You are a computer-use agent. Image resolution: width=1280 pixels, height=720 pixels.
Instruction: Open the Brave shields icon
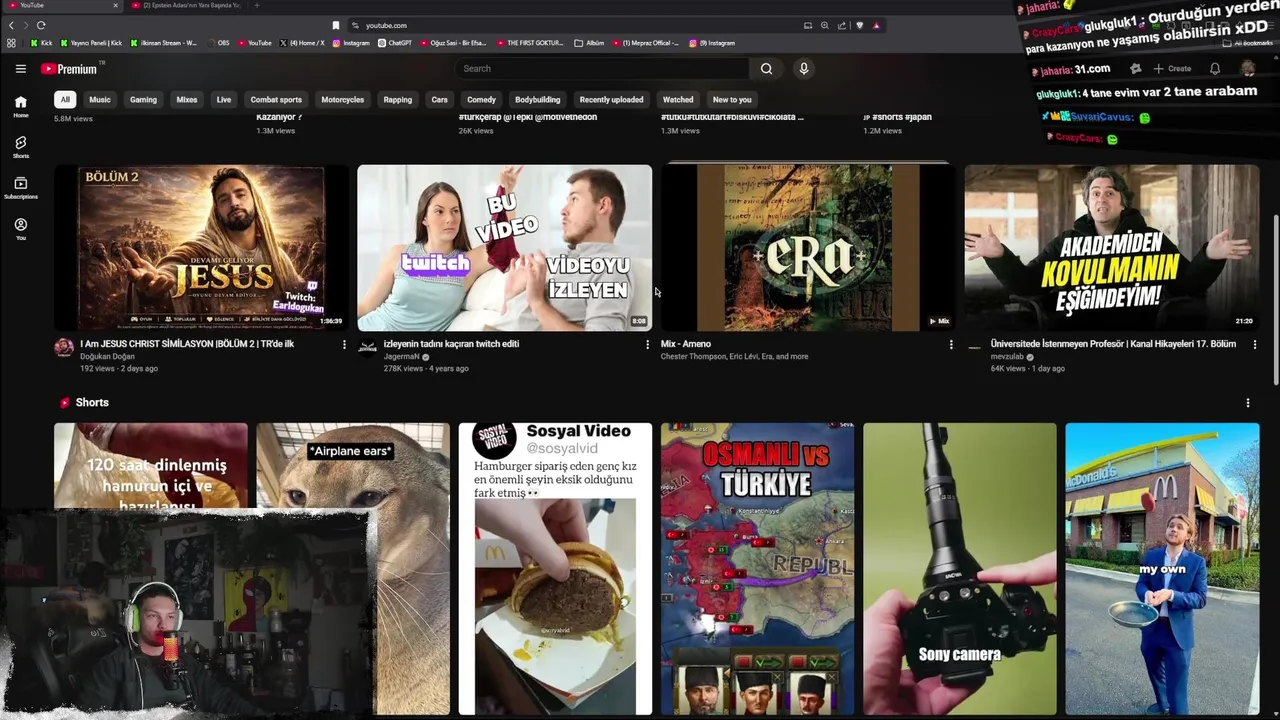point(859,25)
